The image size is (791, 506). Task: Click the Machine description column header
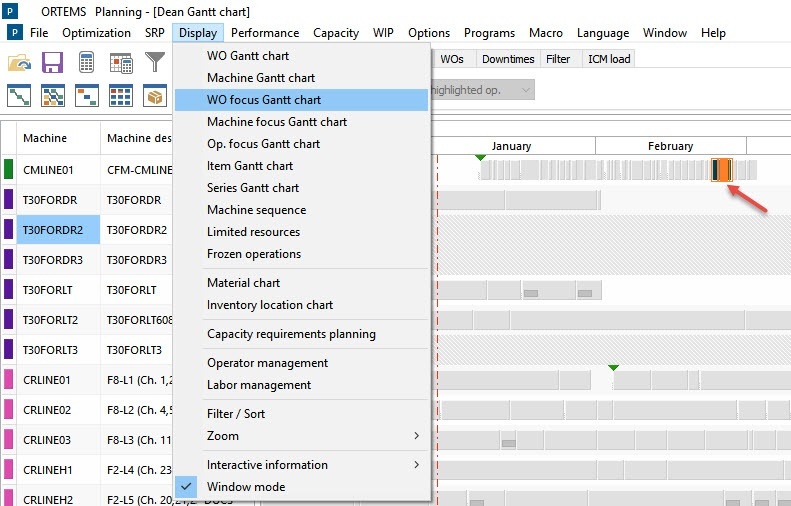(x=137, y=138)
